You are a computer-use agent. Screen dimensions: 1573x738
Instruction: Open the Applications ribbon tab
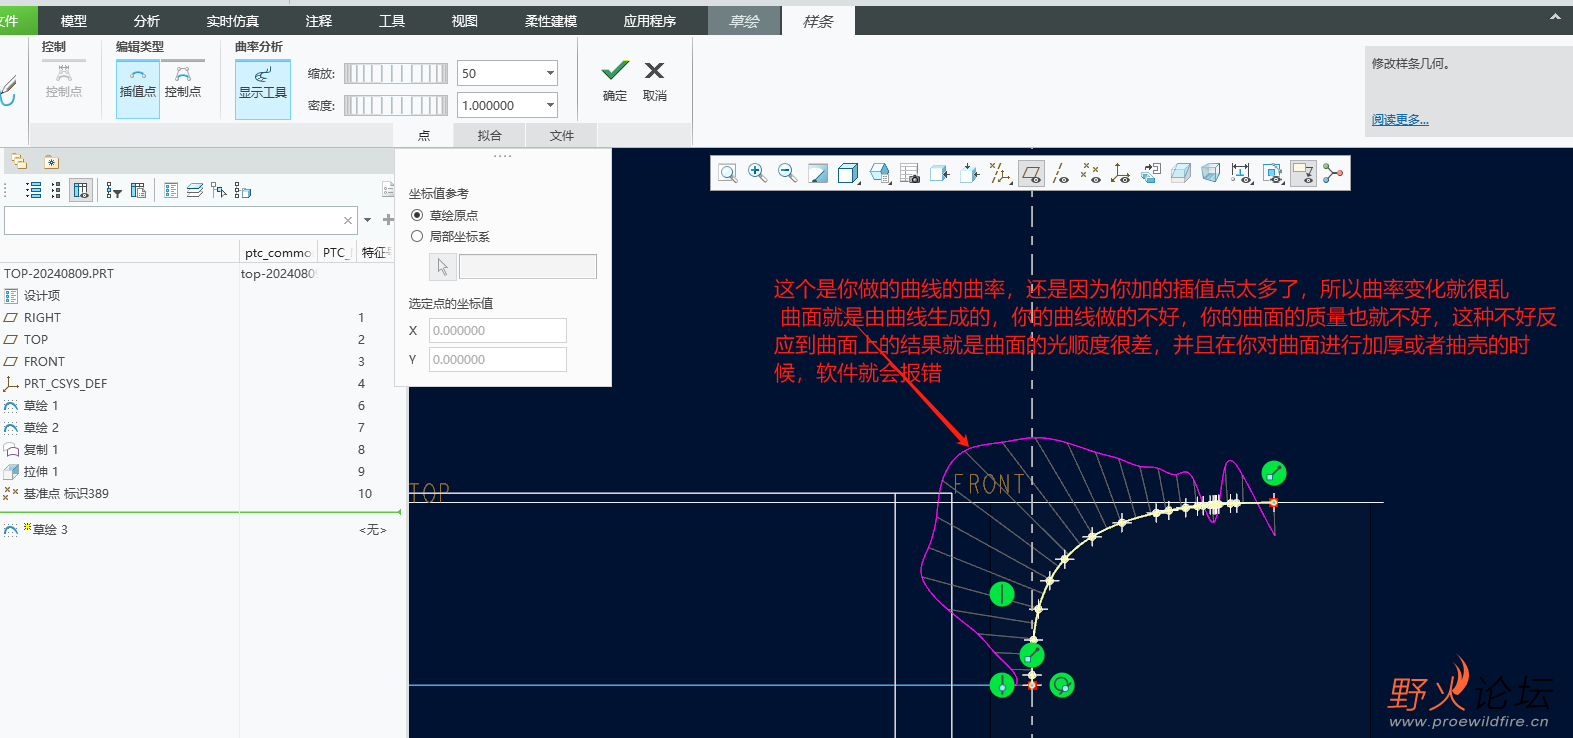tap(650, 21)
